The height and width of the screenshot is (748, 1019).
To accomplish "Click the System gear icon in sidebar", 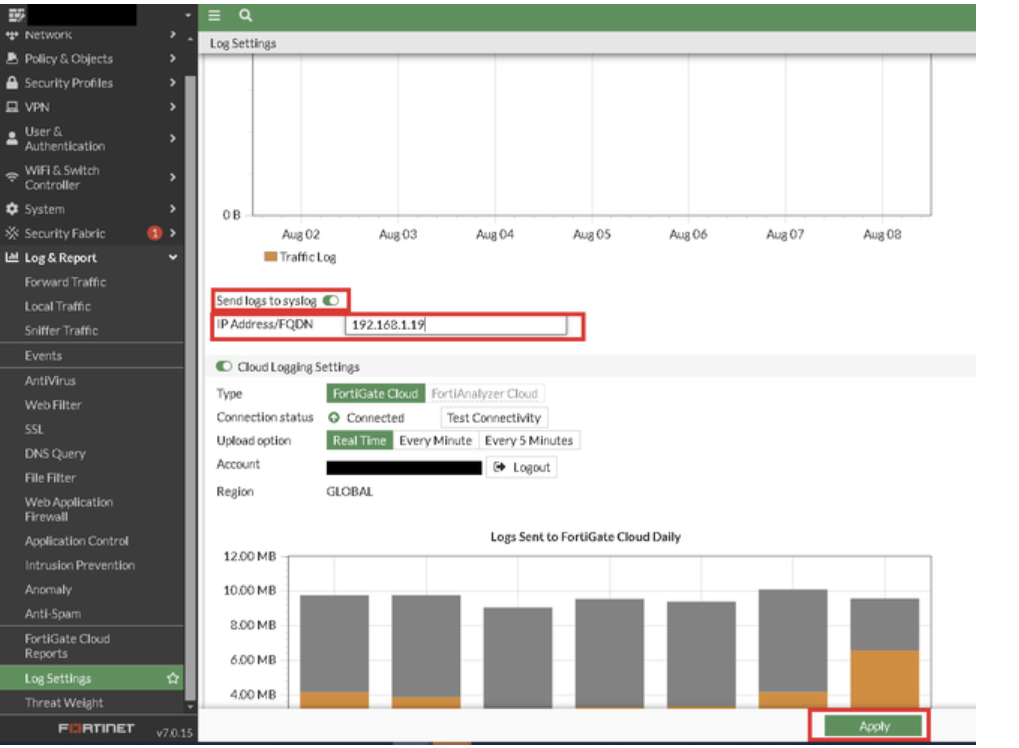I will pyautogui.click(x=13, y=210).
